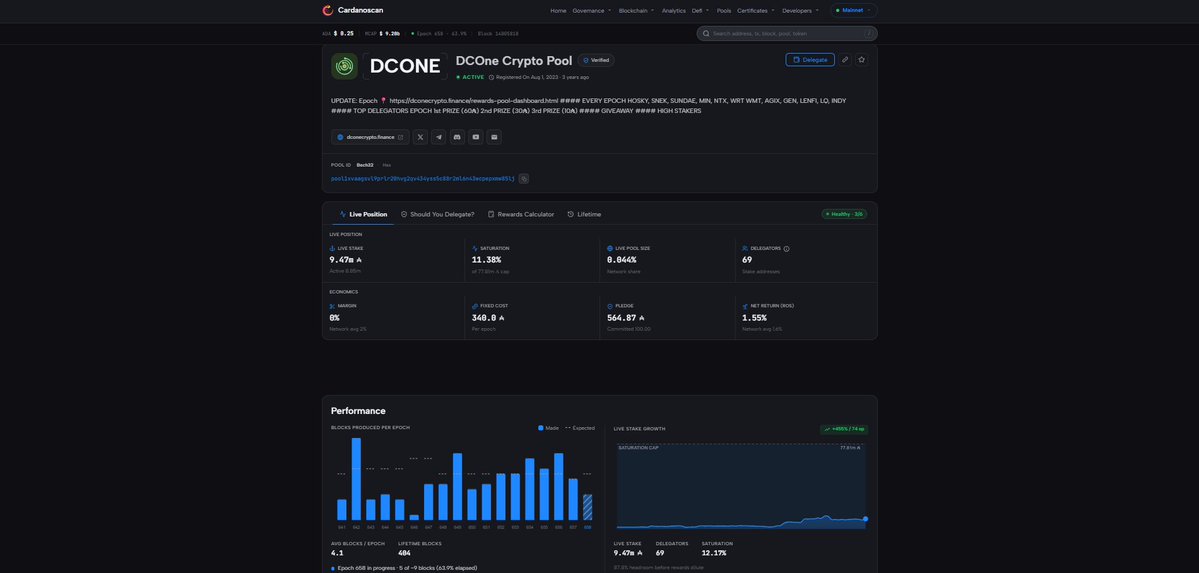
Task: Click the Pledge shield icon
Action: [x=609, y=306]
